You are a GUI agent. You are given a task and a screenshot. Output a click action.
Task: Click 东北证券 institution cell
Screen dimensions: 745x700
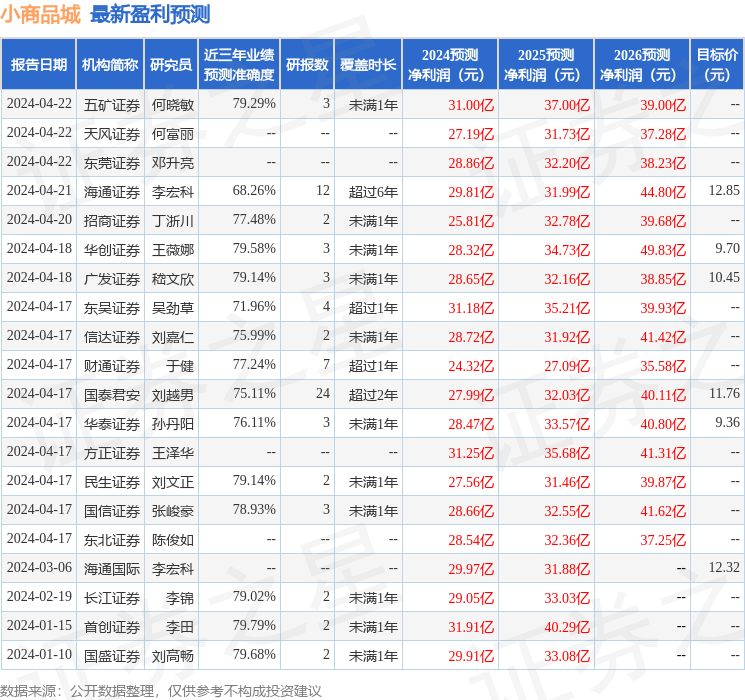point(112,540)
